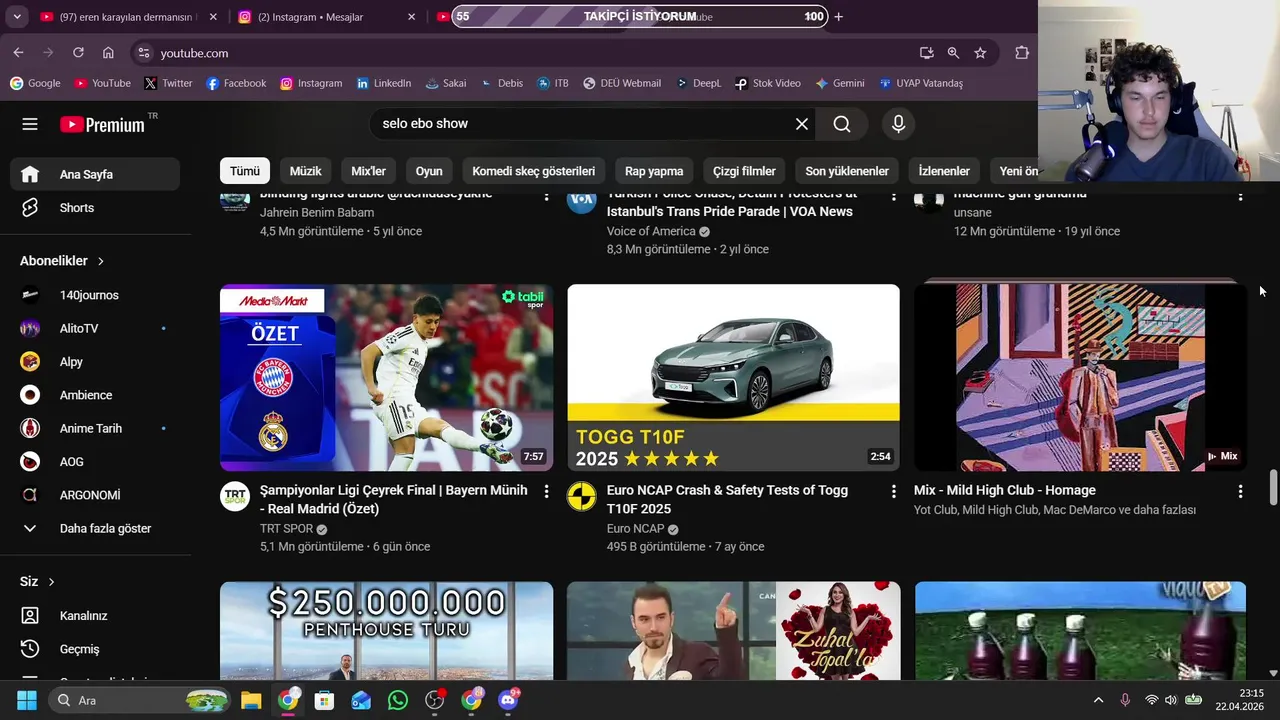Image resolution: width=1280 pixels, height=720 pixels.
Task: Open the ARGONOMİ subscription
Action: 95,495
